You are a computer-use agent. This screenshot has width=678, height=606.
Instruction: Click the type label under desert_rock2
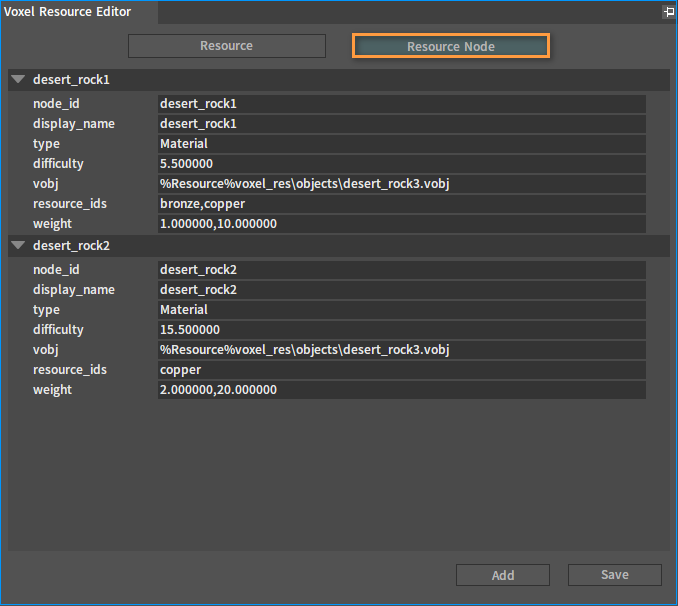46,310
